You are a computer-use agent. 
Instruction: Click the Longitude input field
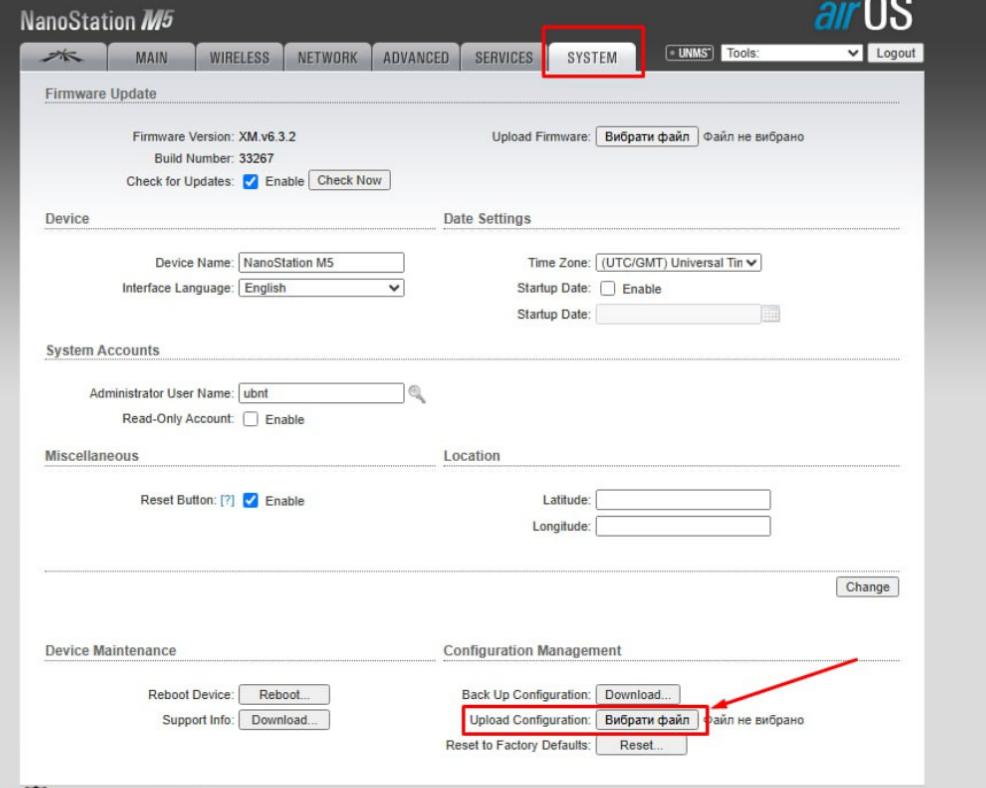click(683, 526)
